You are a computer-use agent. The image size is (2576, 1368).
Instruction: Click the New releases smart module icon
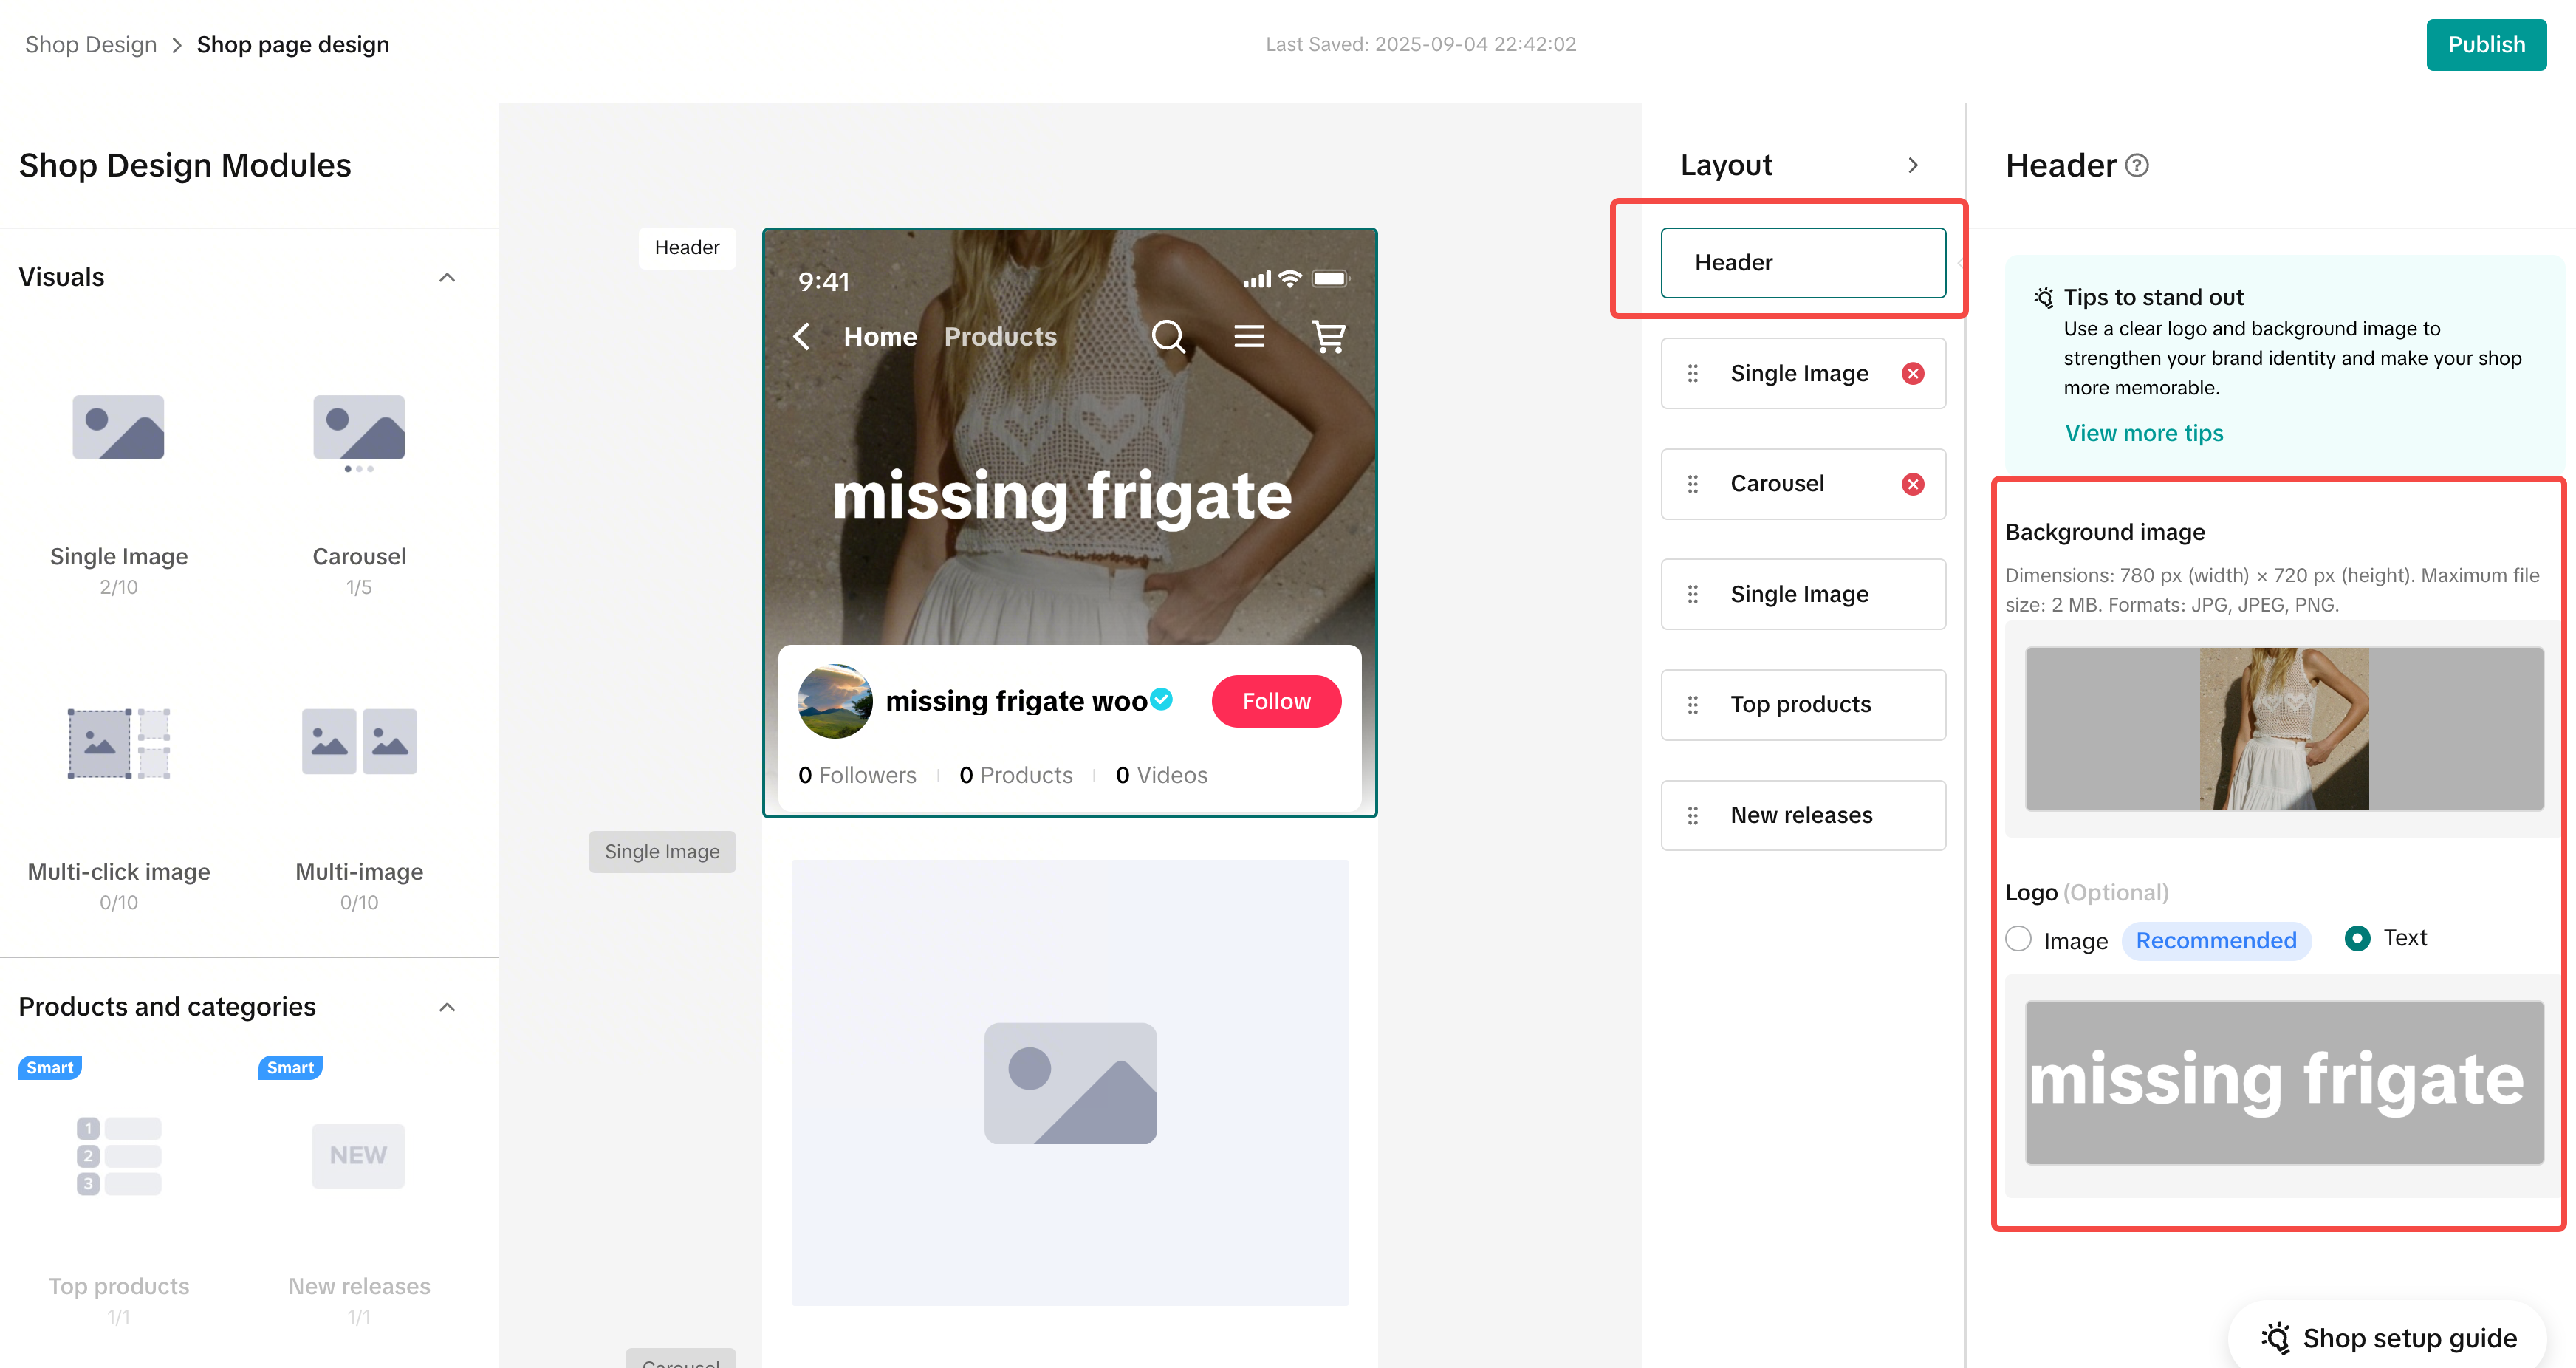click(x=358, y=1156)
